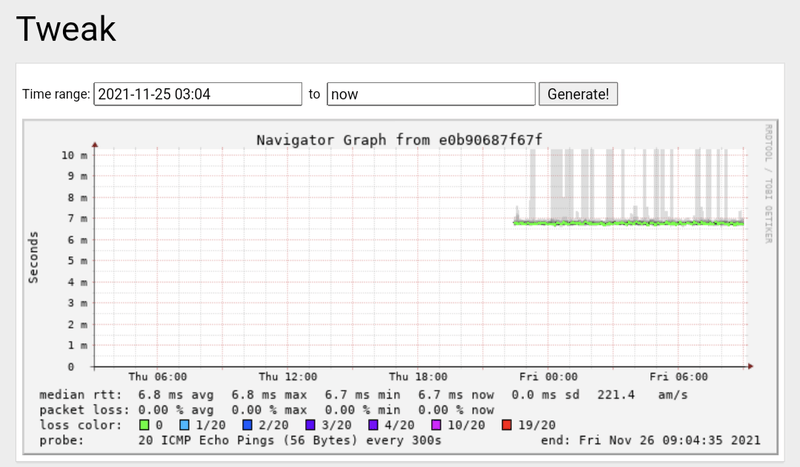
Task: Click the 'Fri 00:00' axis label
Action: [x=548, y=377]
